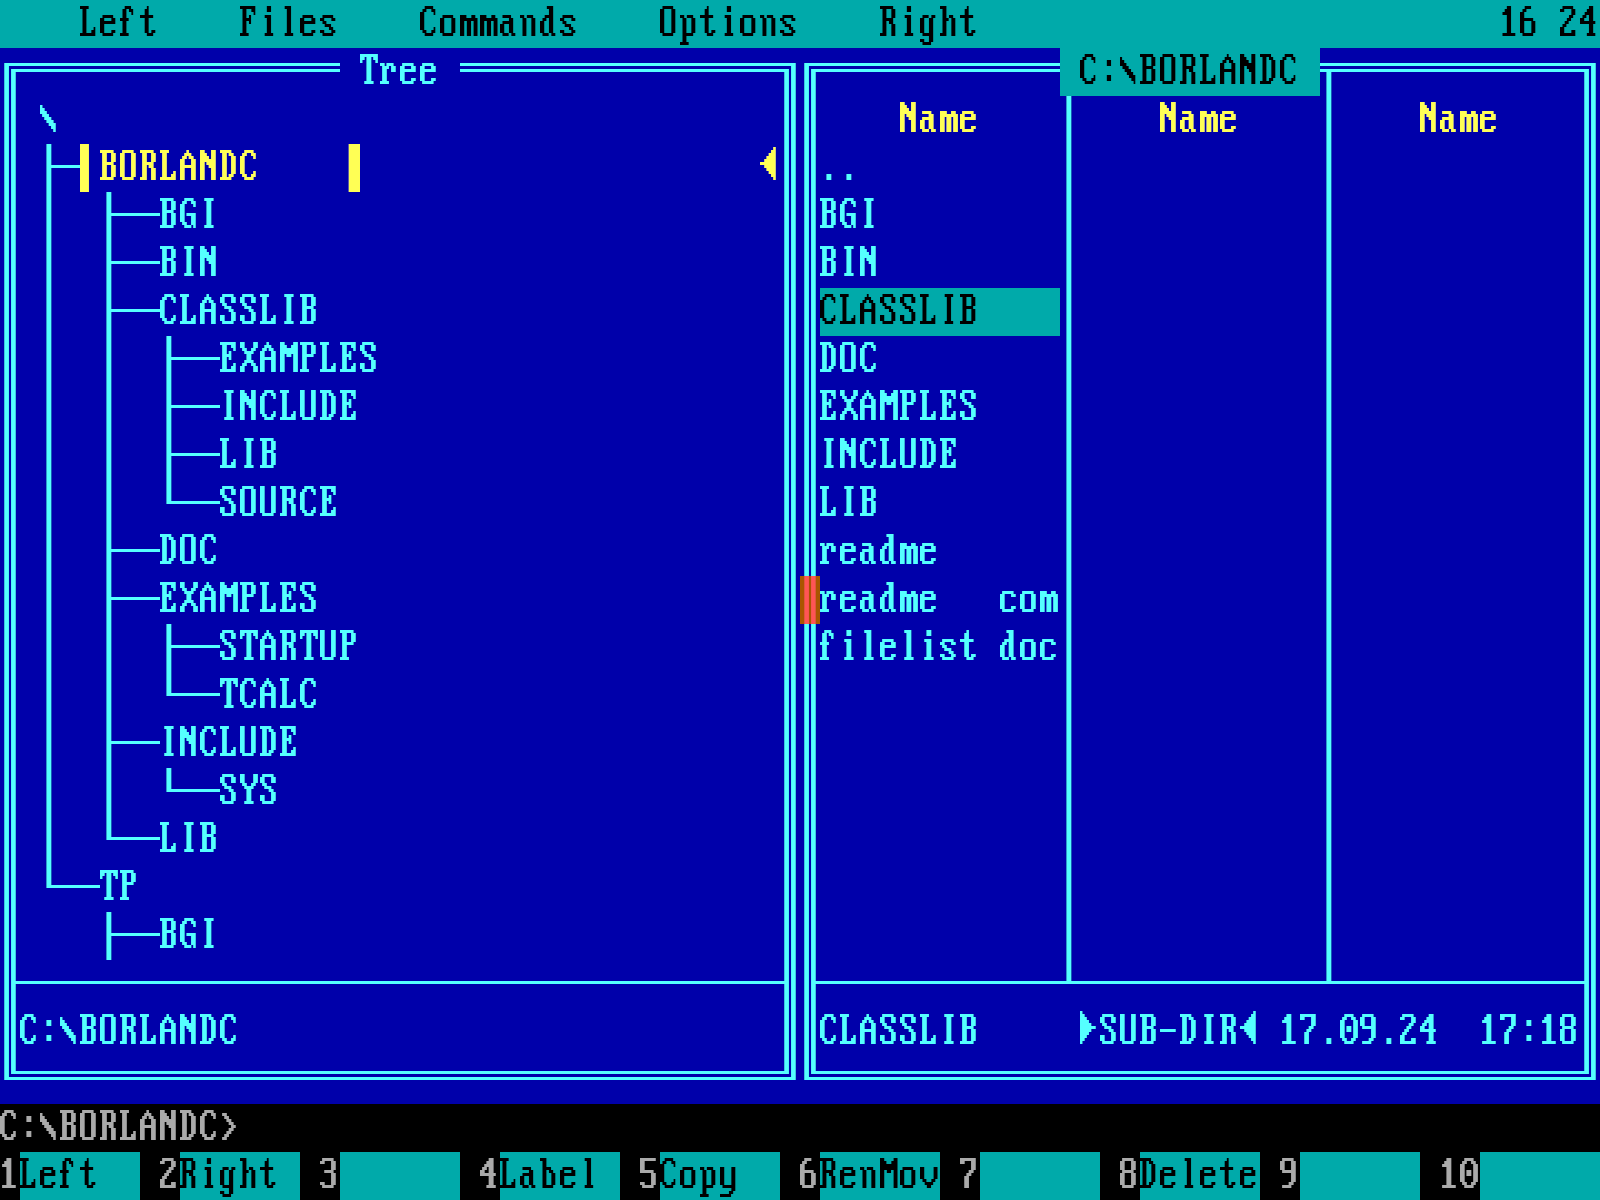Screen dimensions: 1600x1200
Task: Select SOURCE under CLASSLIB in the tree
Action: click(277, 502)
